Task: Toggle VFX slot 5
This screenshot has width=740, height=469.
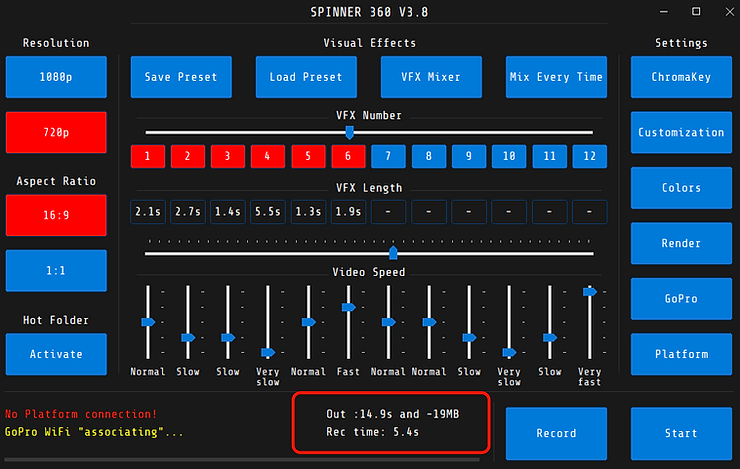Action: click(x=308, y=156)
